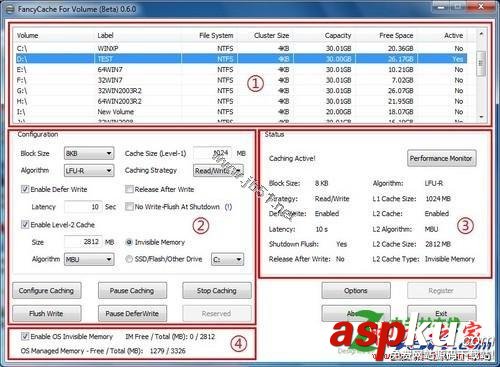Tick the Release After Write checkbox

(x=129, y=189)
